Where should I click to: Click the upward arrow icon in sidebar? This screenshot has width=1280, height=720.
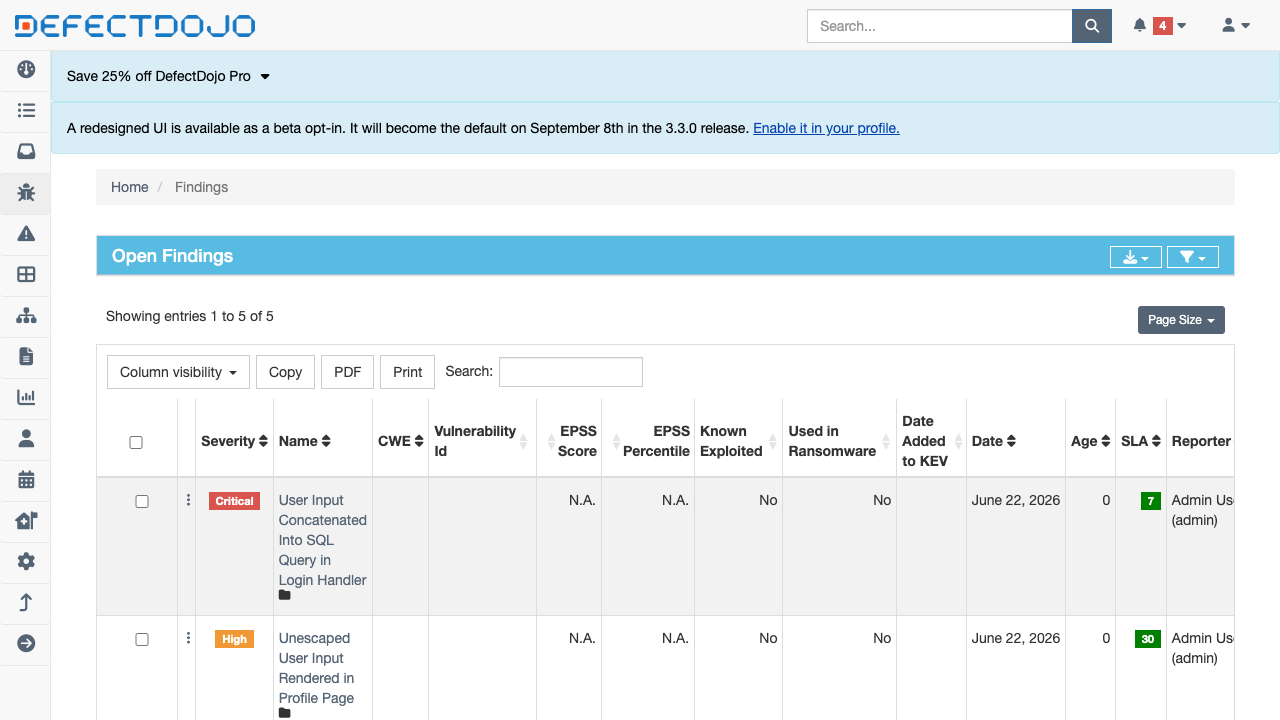pos(26,602)
